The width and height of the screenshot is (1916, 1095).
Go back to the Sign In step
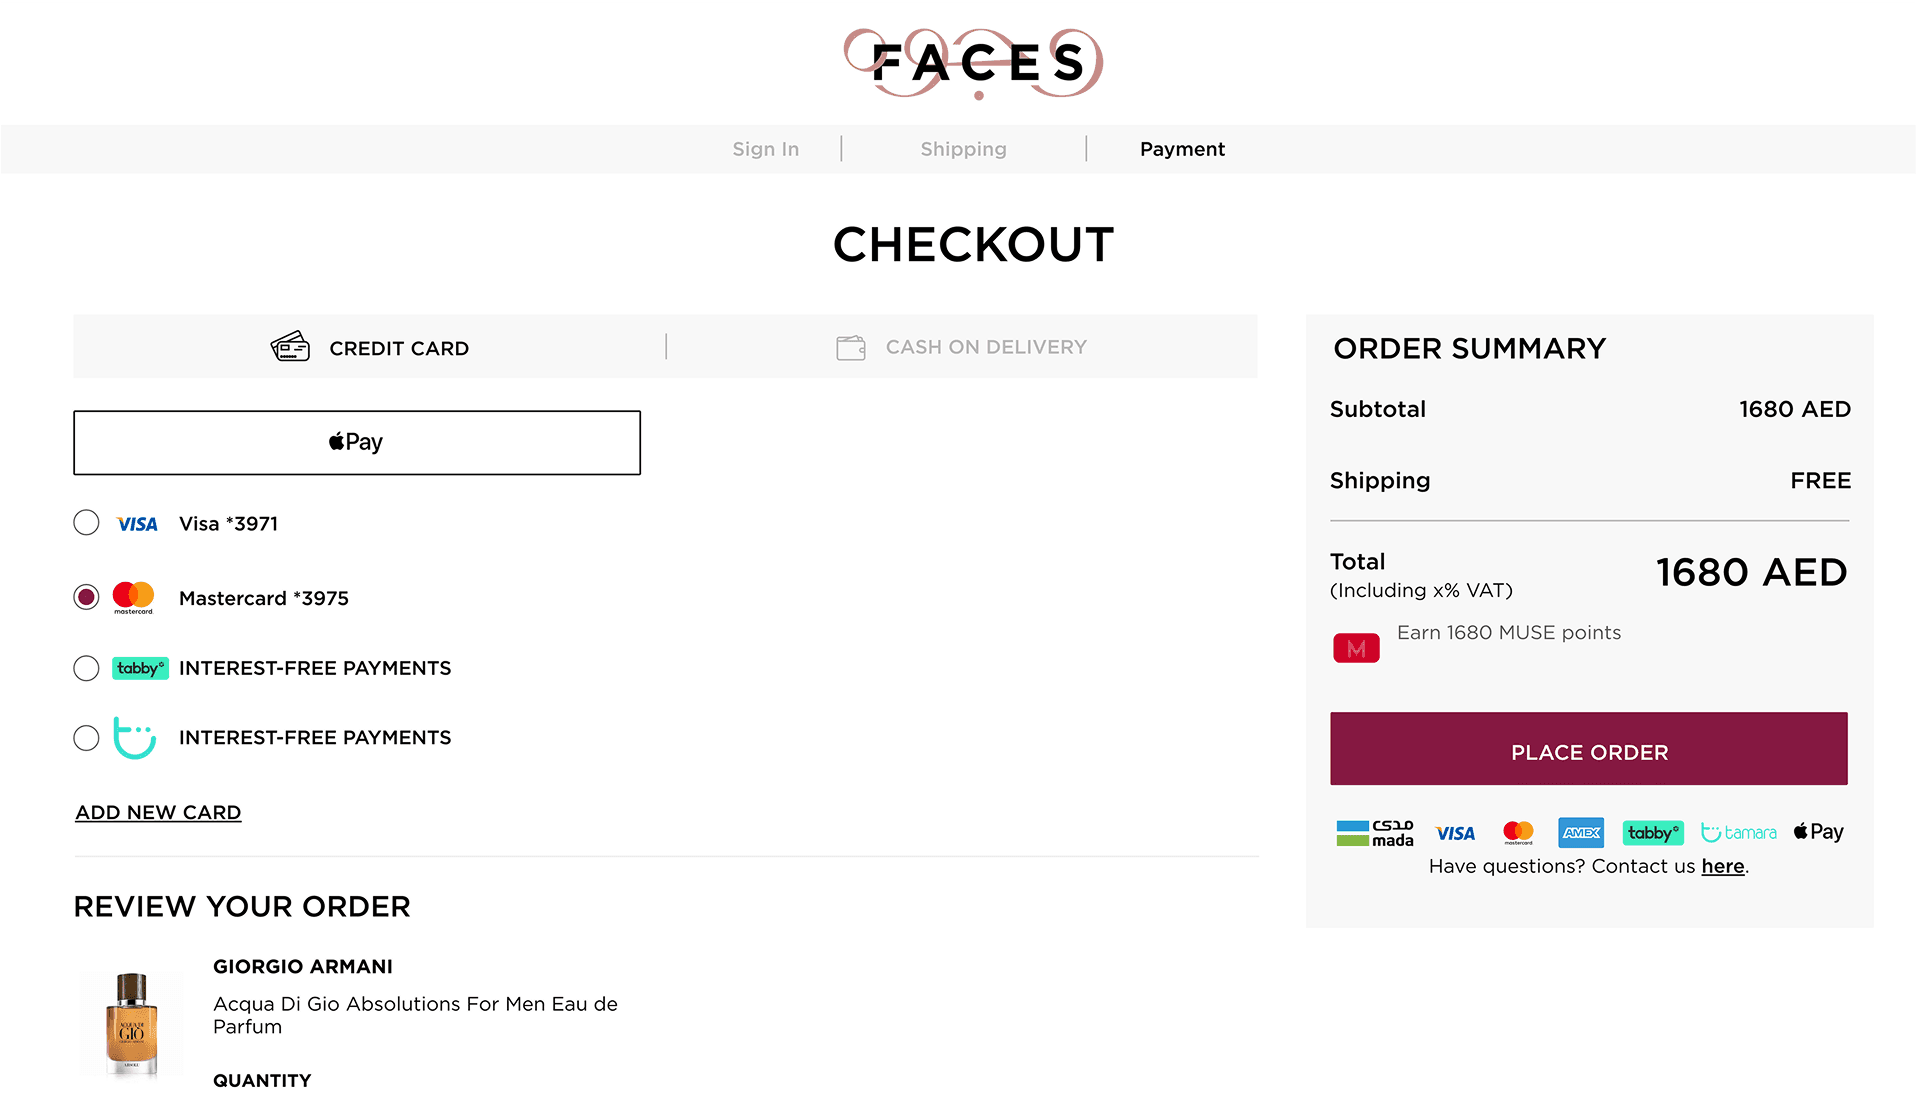tap(766, 149)
